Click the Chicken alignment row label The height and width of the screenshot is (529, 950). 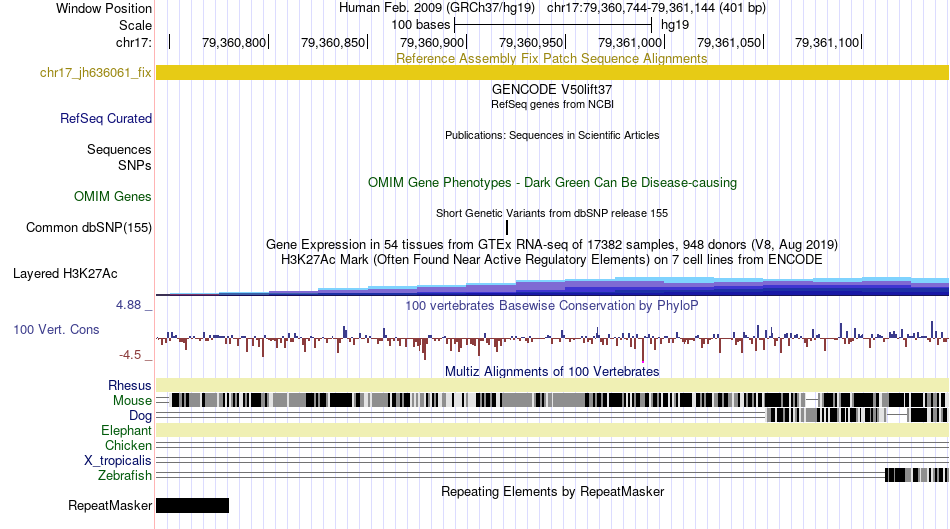tap(128, 445)
